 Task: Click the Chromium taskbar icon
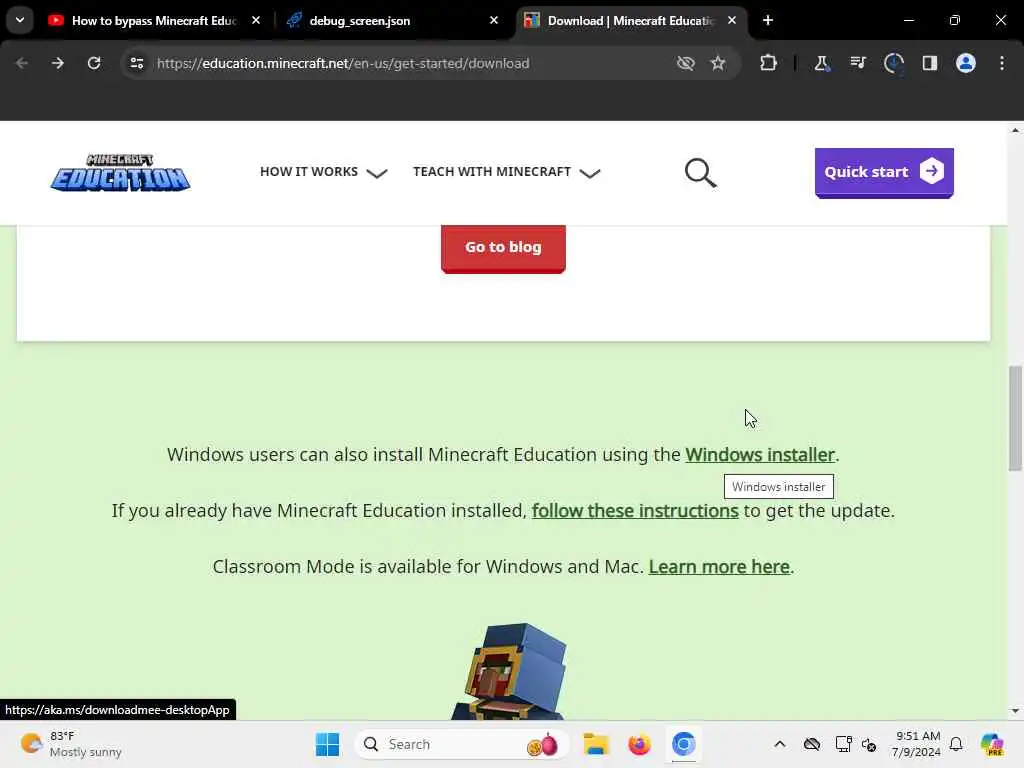[684, 744]
